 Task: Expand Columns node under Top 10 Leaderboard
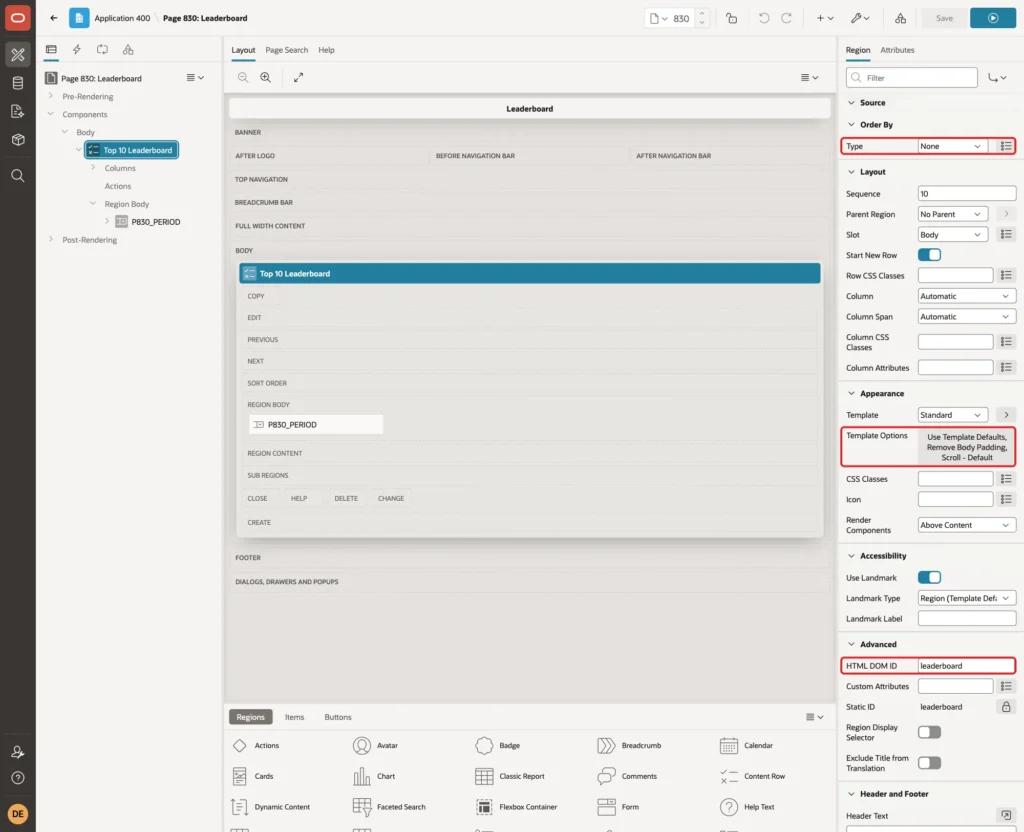(x=93, y=168)
